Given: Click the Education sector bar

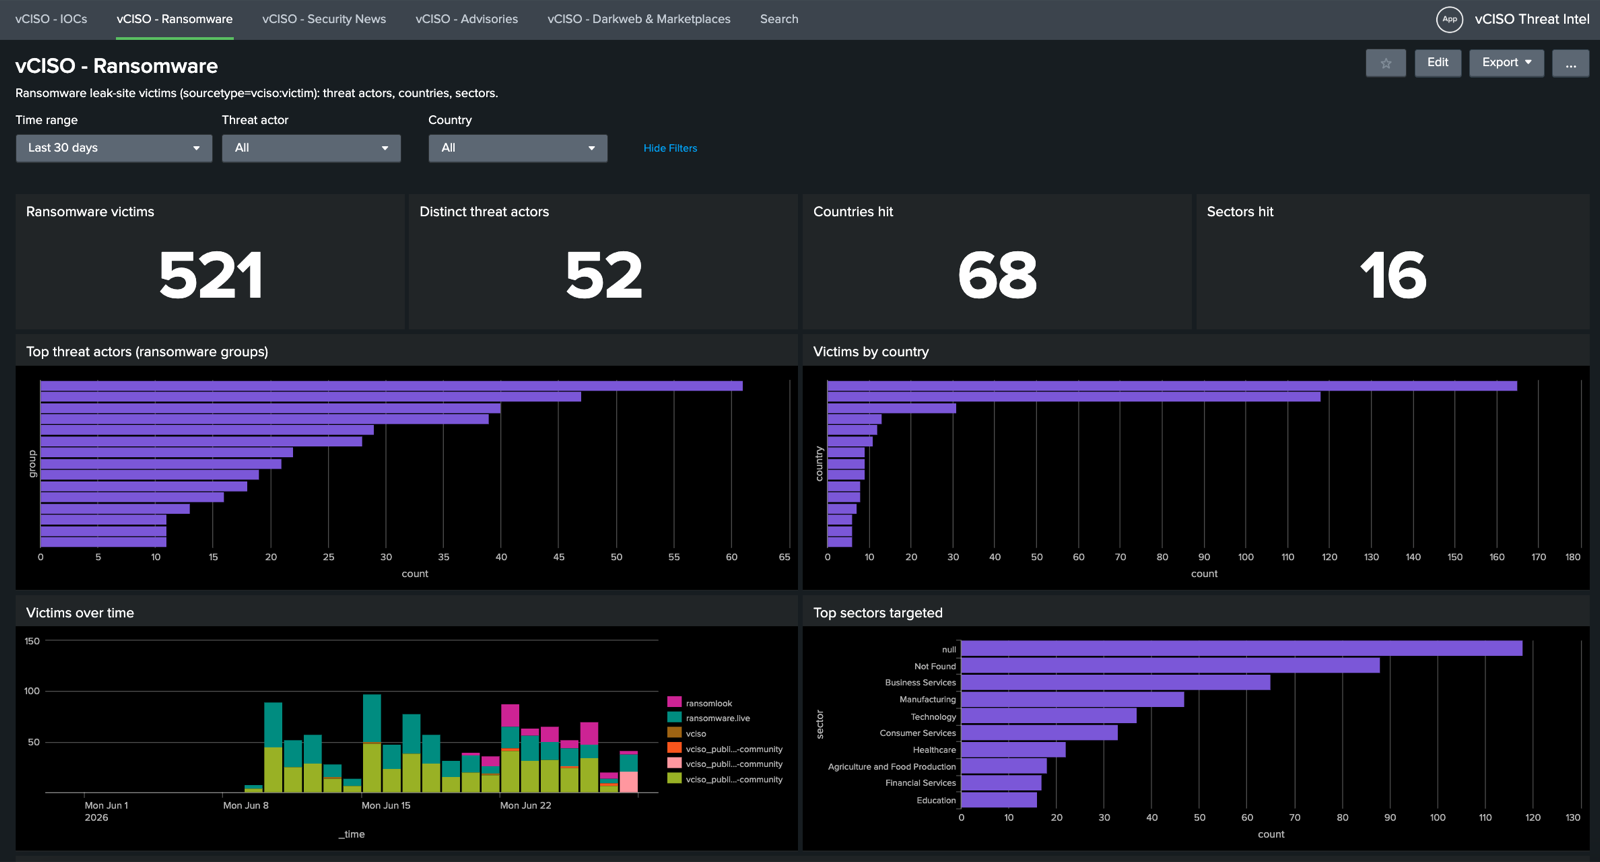Looking at the screenshot, I should coord(999,800).
